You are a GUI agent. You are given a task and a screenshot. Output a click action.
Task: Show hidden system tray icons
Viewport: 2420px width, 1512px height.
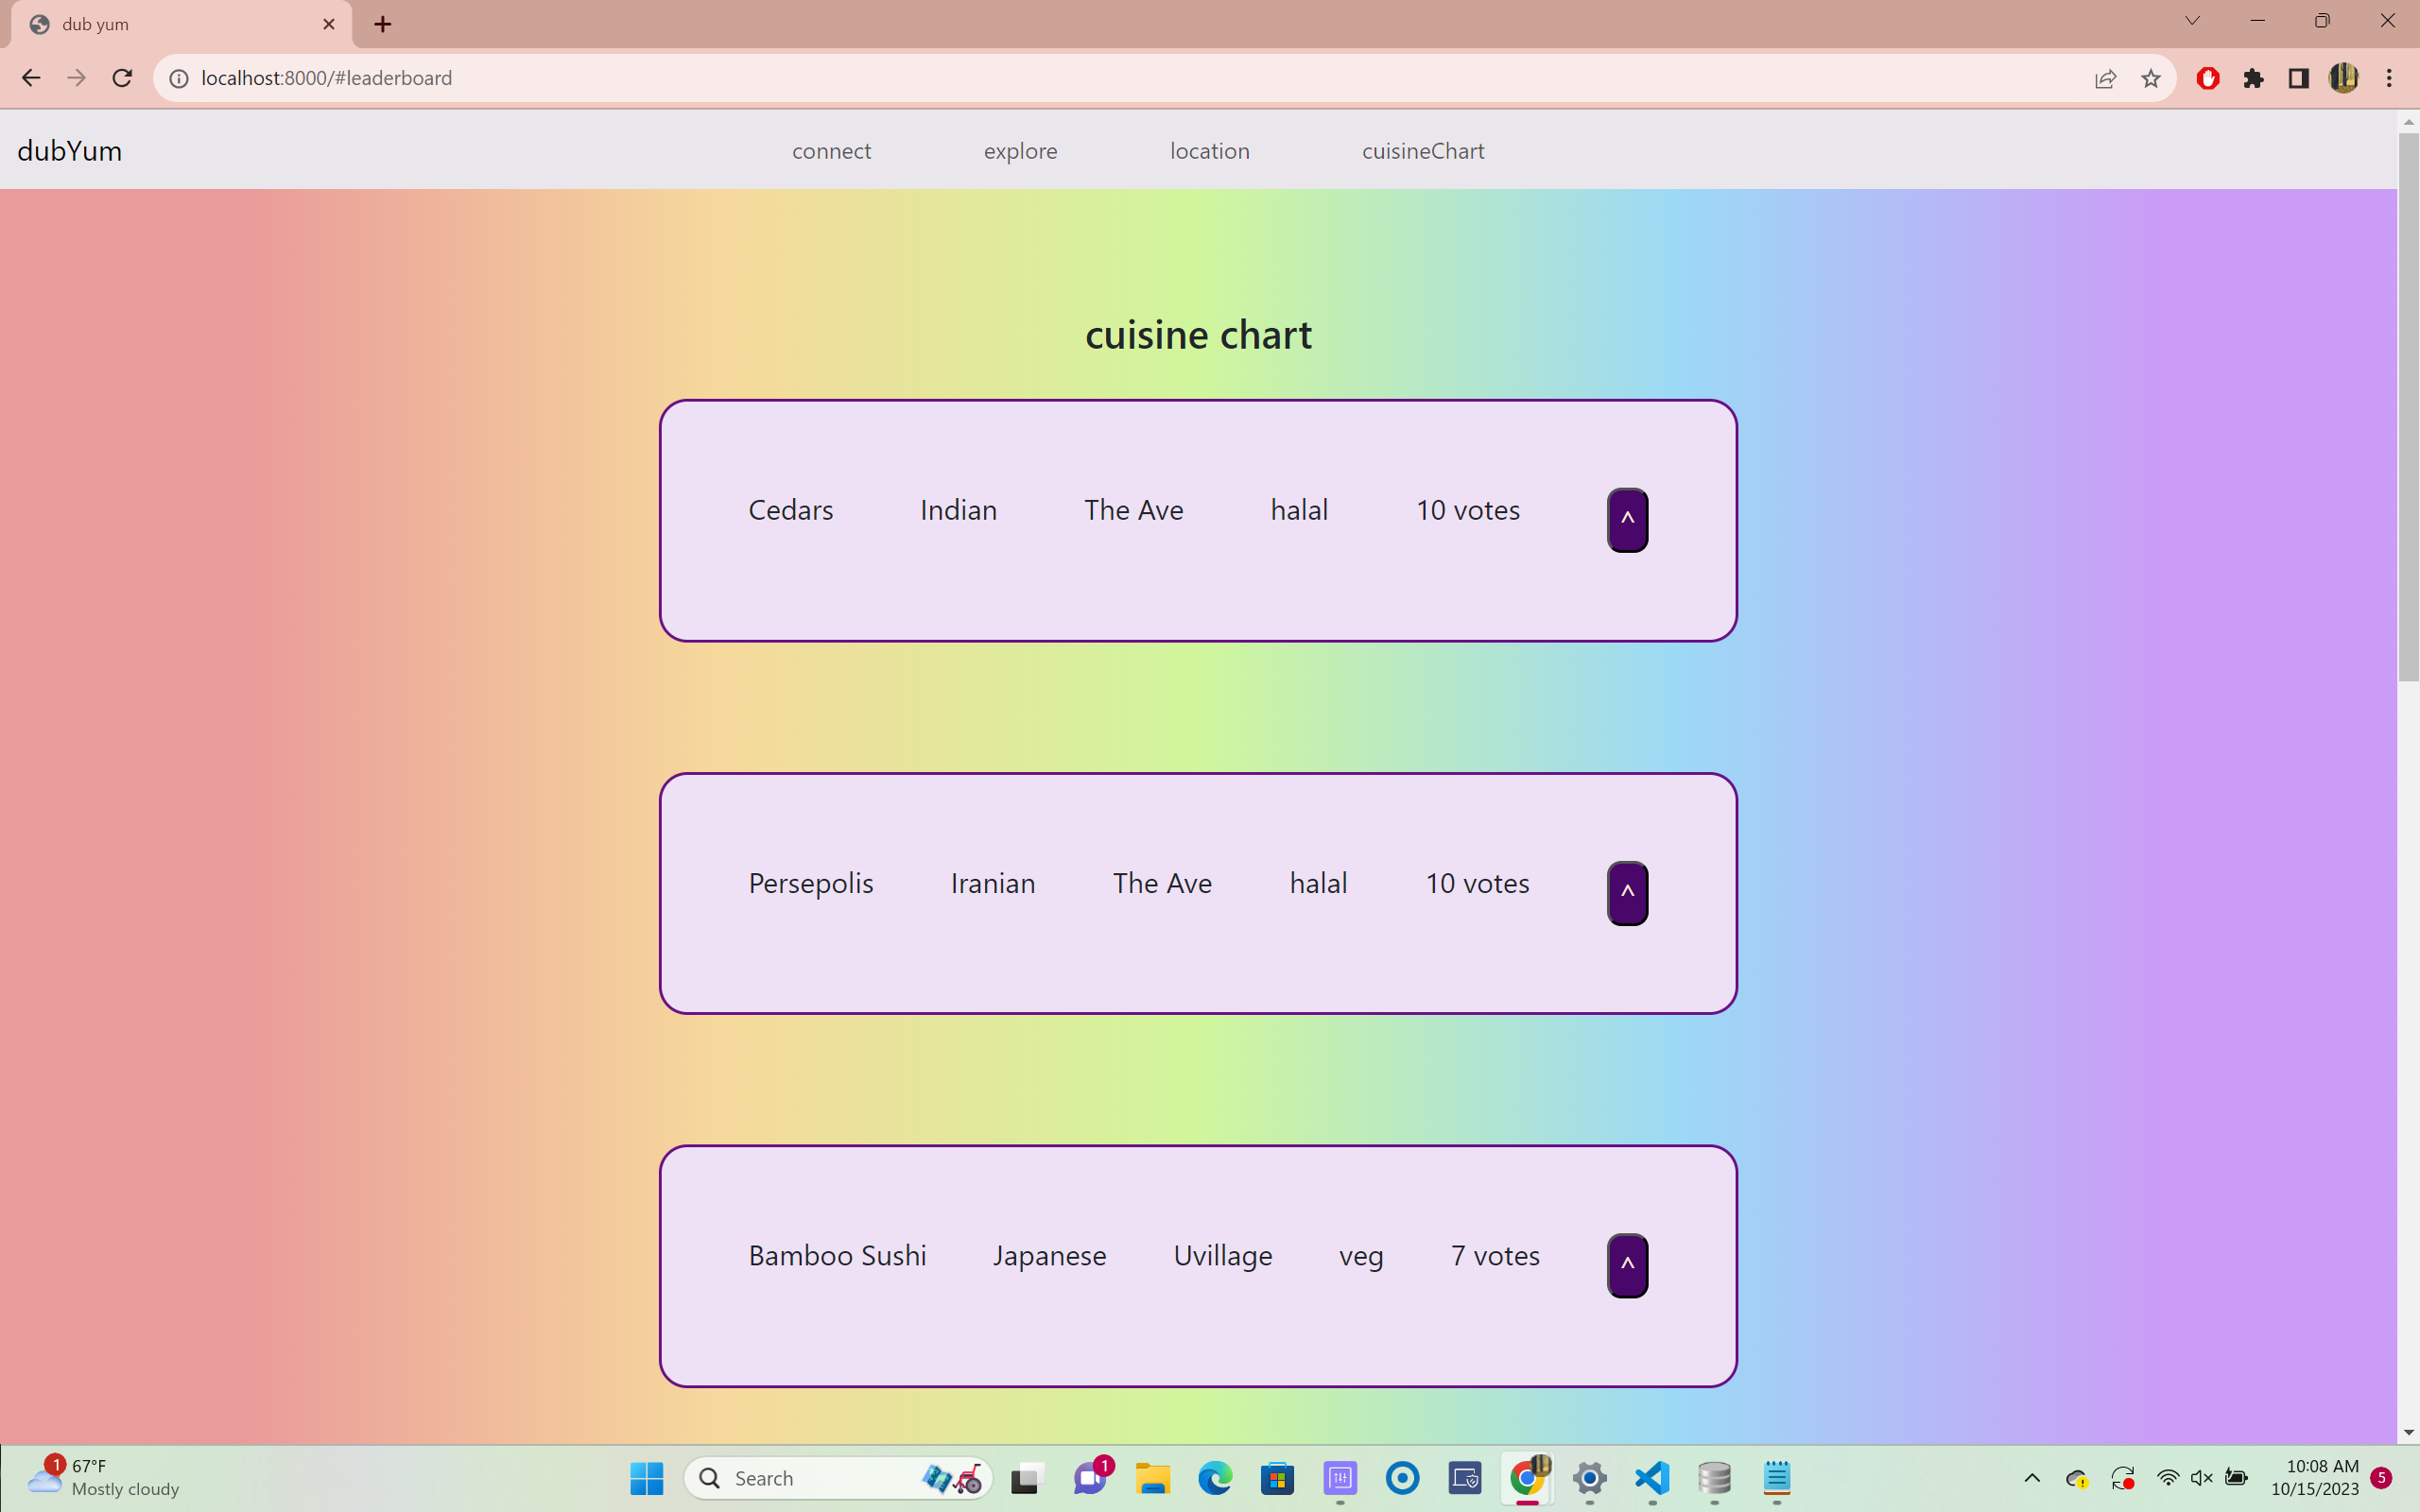pyautogui.click(x=2031, y=1478)
